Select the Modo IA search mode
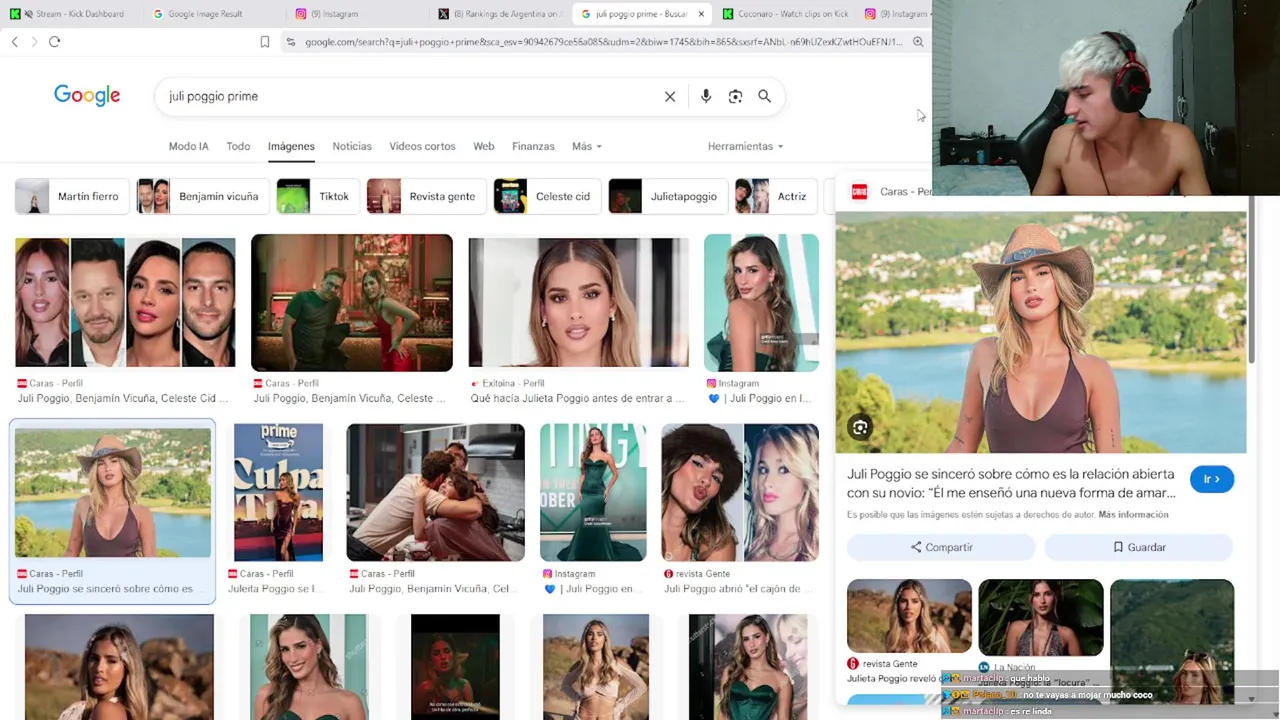The width and height of the screenshot is (1280, 720). (x=188, y=146)
